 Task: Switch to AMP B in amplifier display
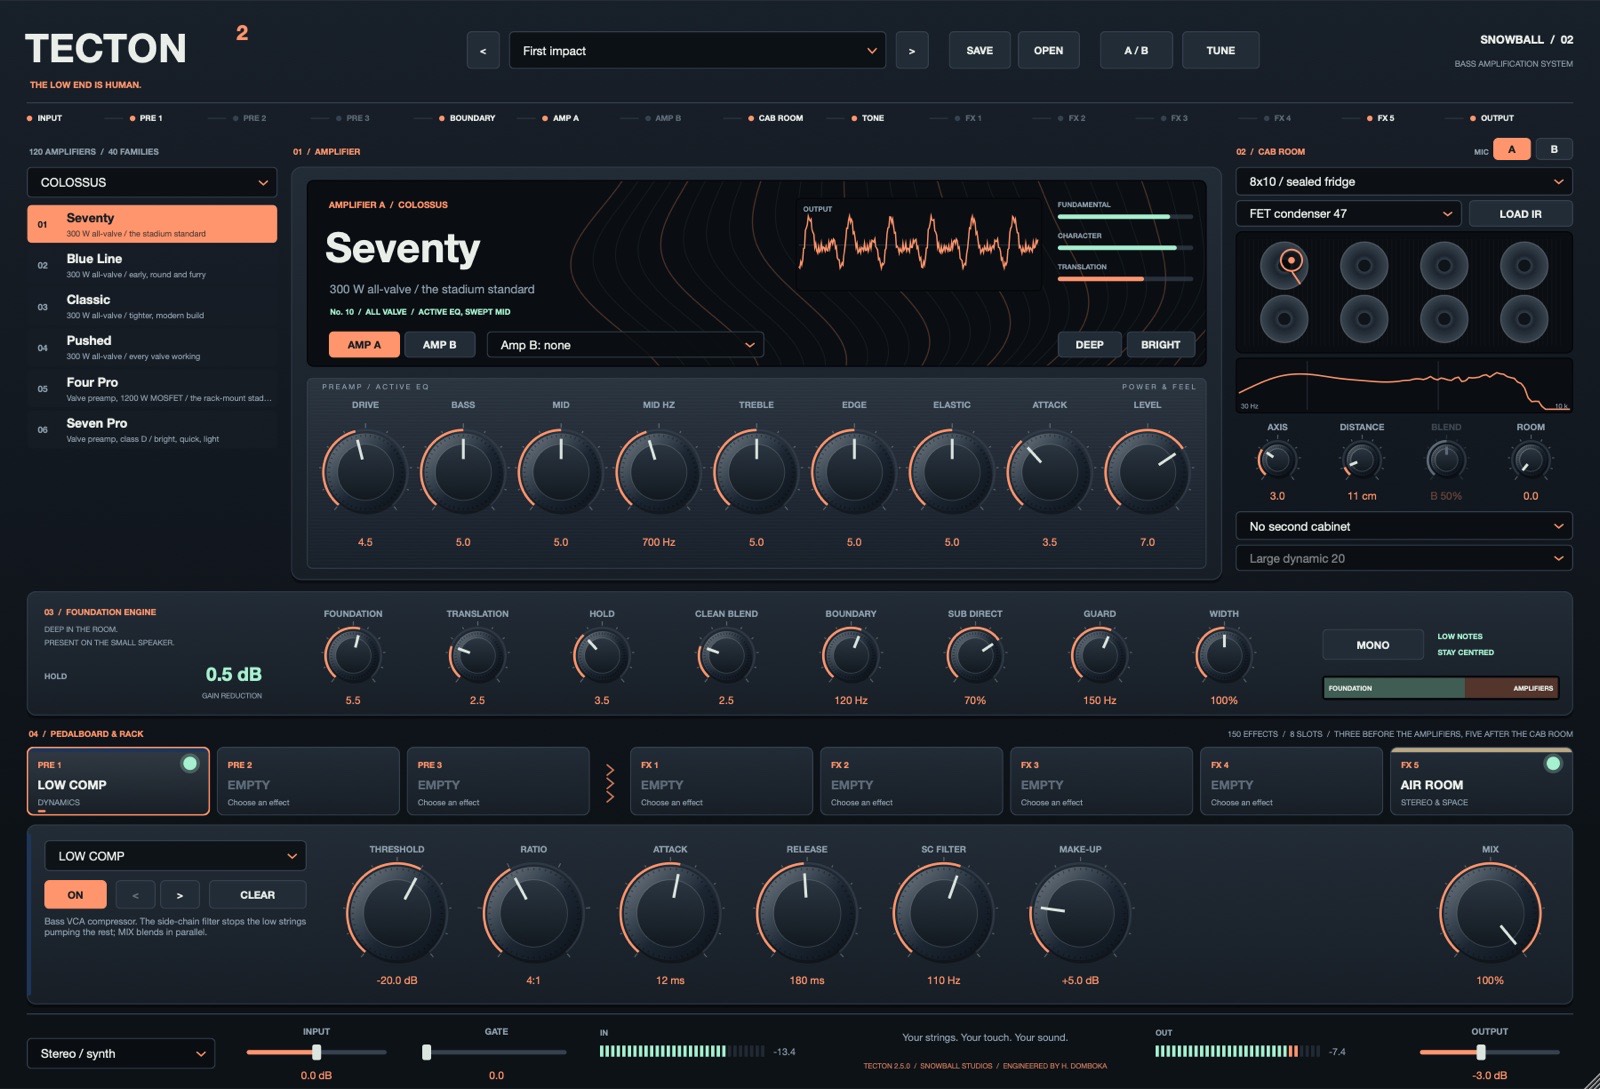click(x=439, y=345)
